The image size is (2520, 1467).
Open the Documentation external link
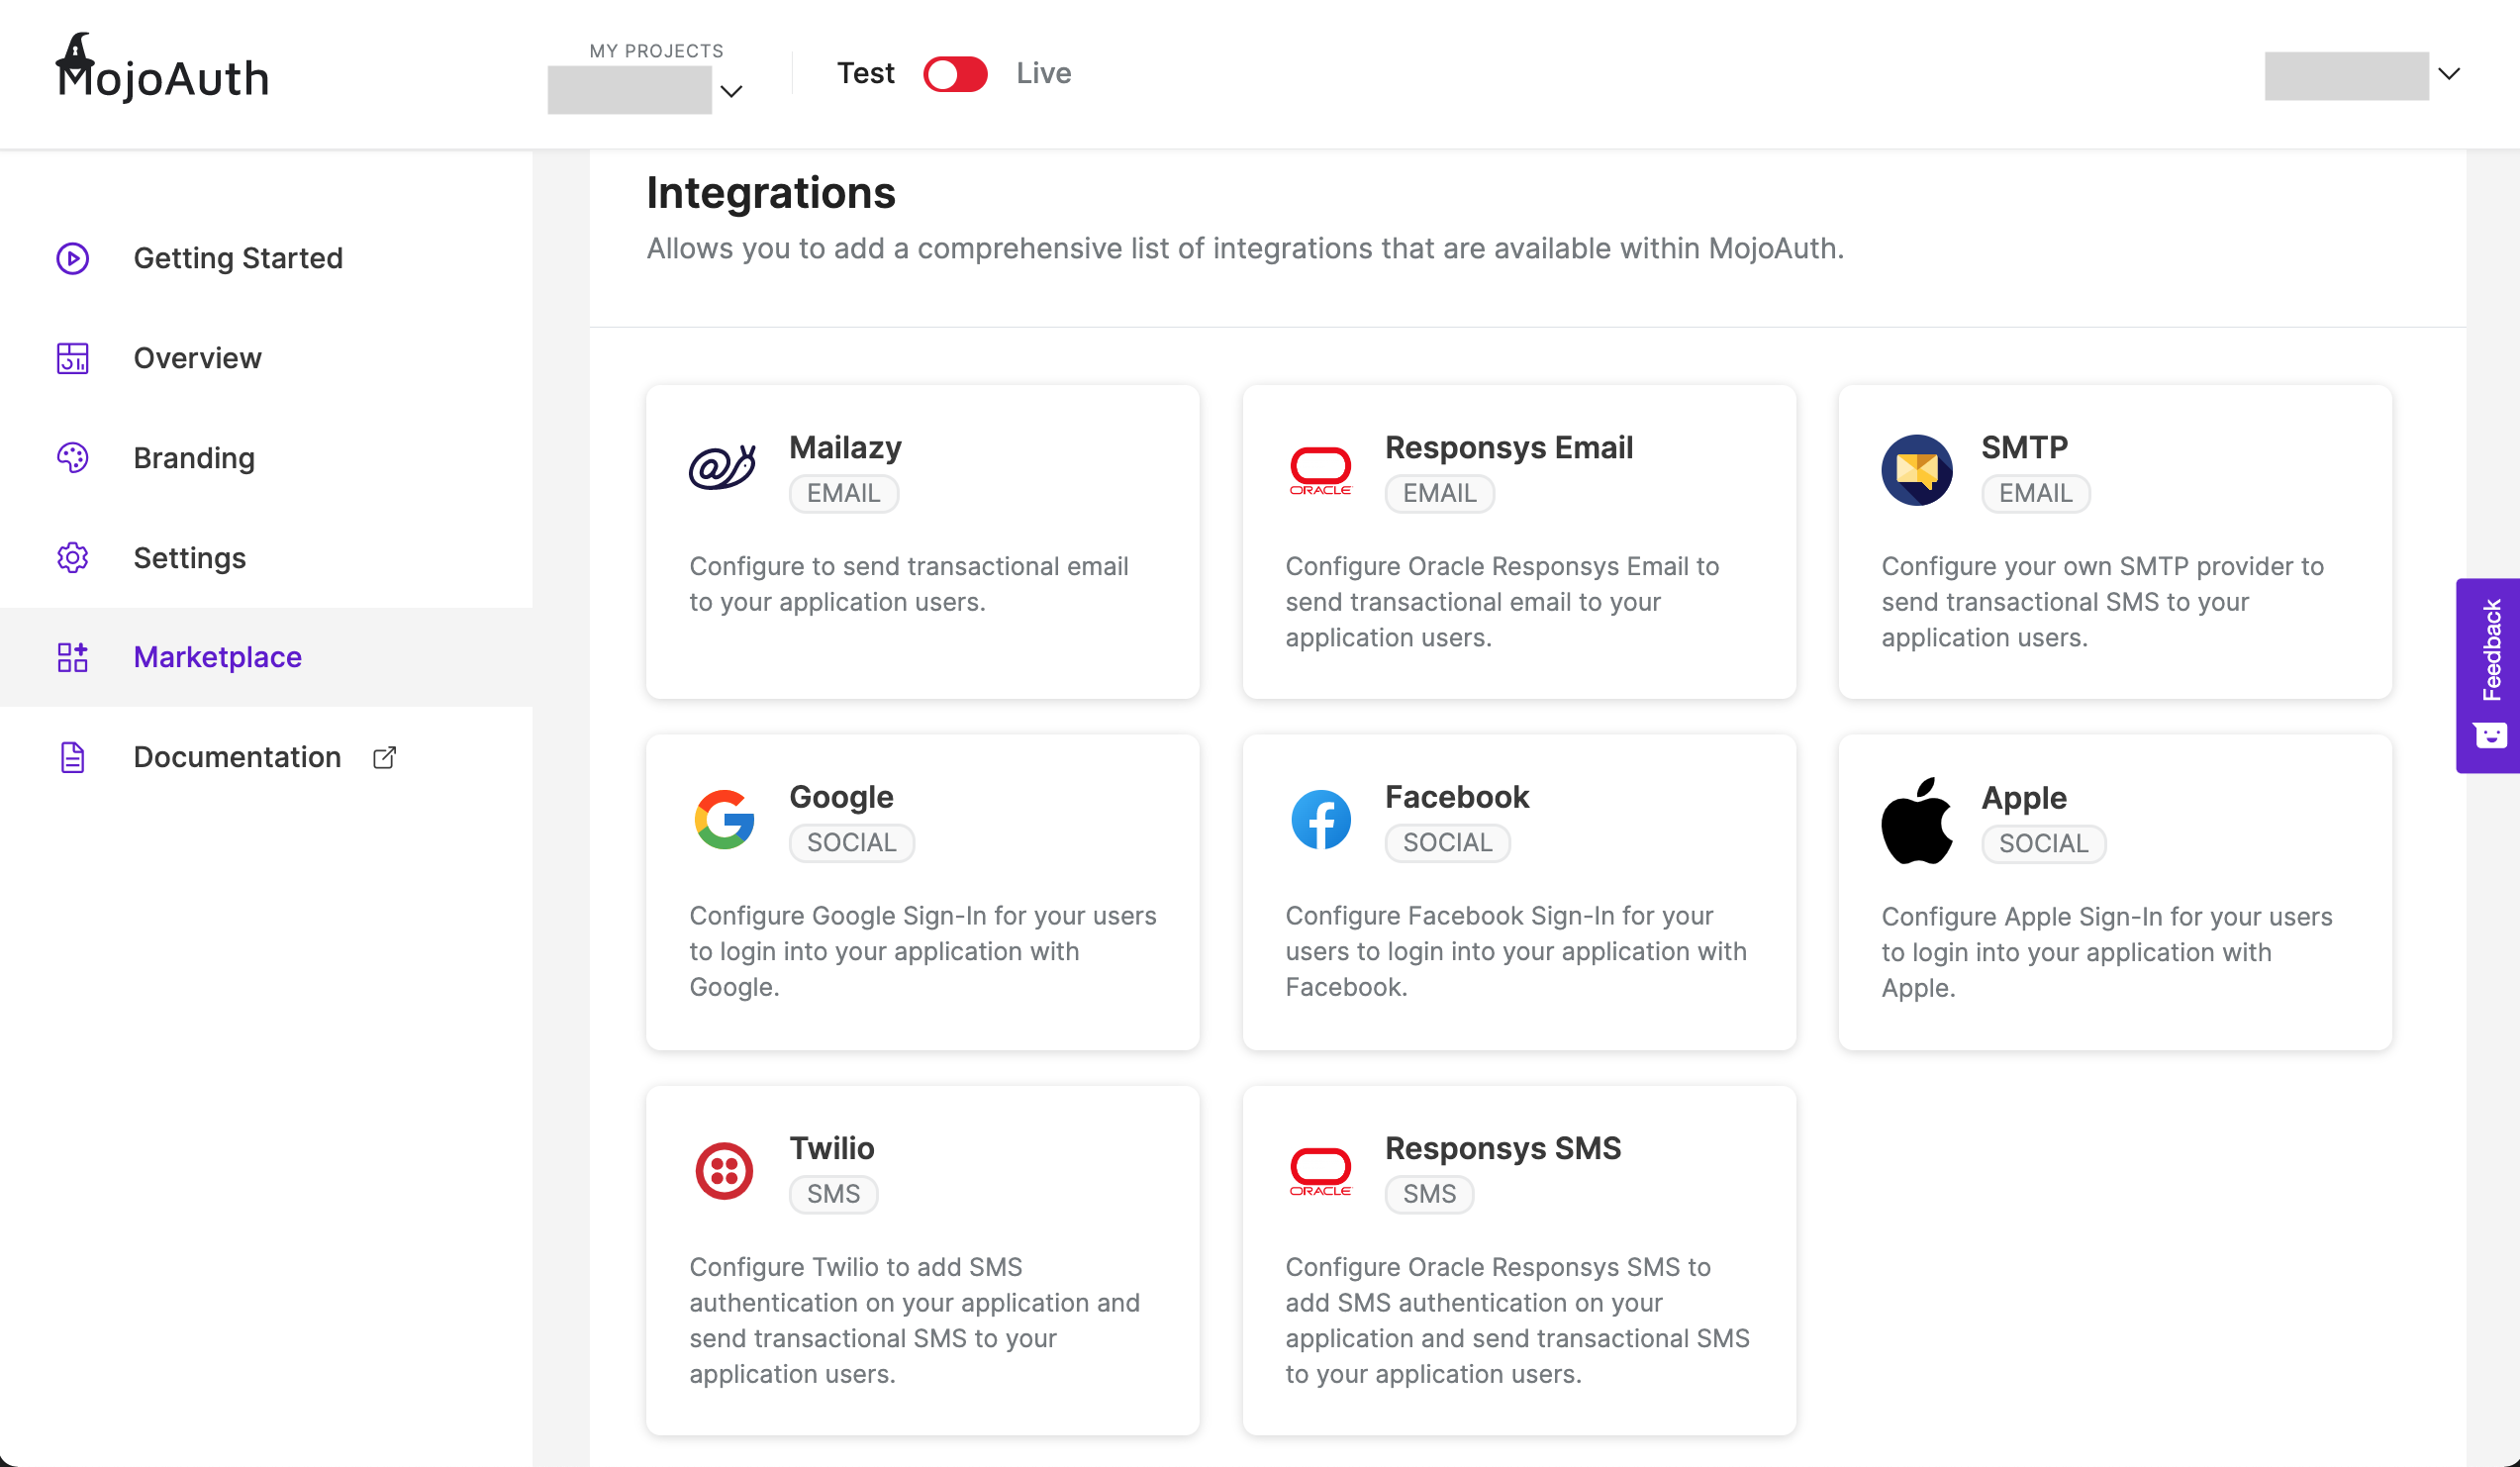pos(237,757)
